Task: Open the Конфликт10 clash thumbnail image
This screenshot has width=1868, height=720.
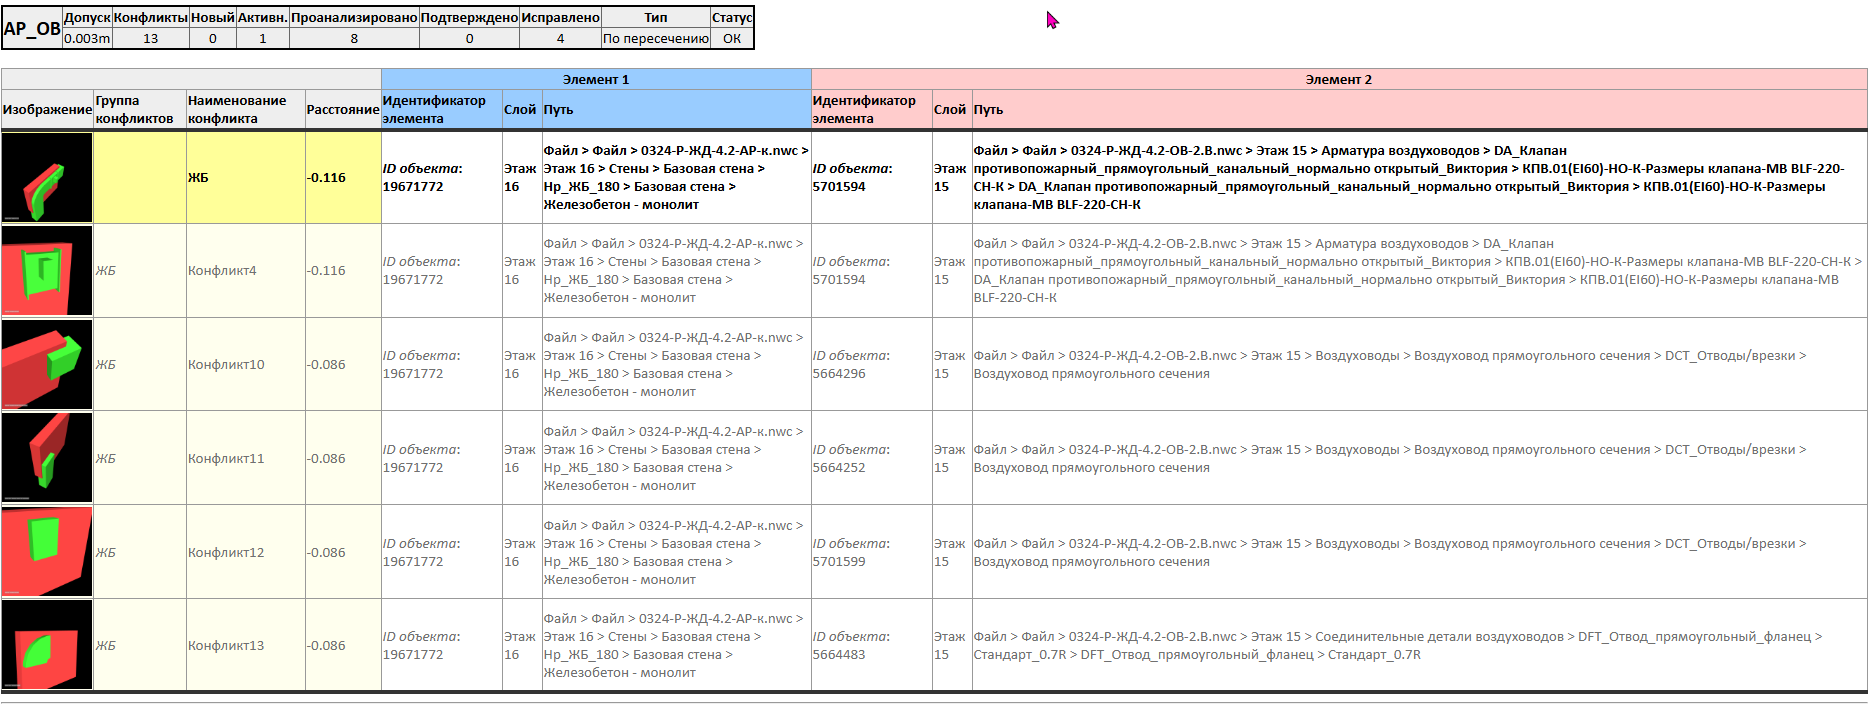Action: click(47, 364)
